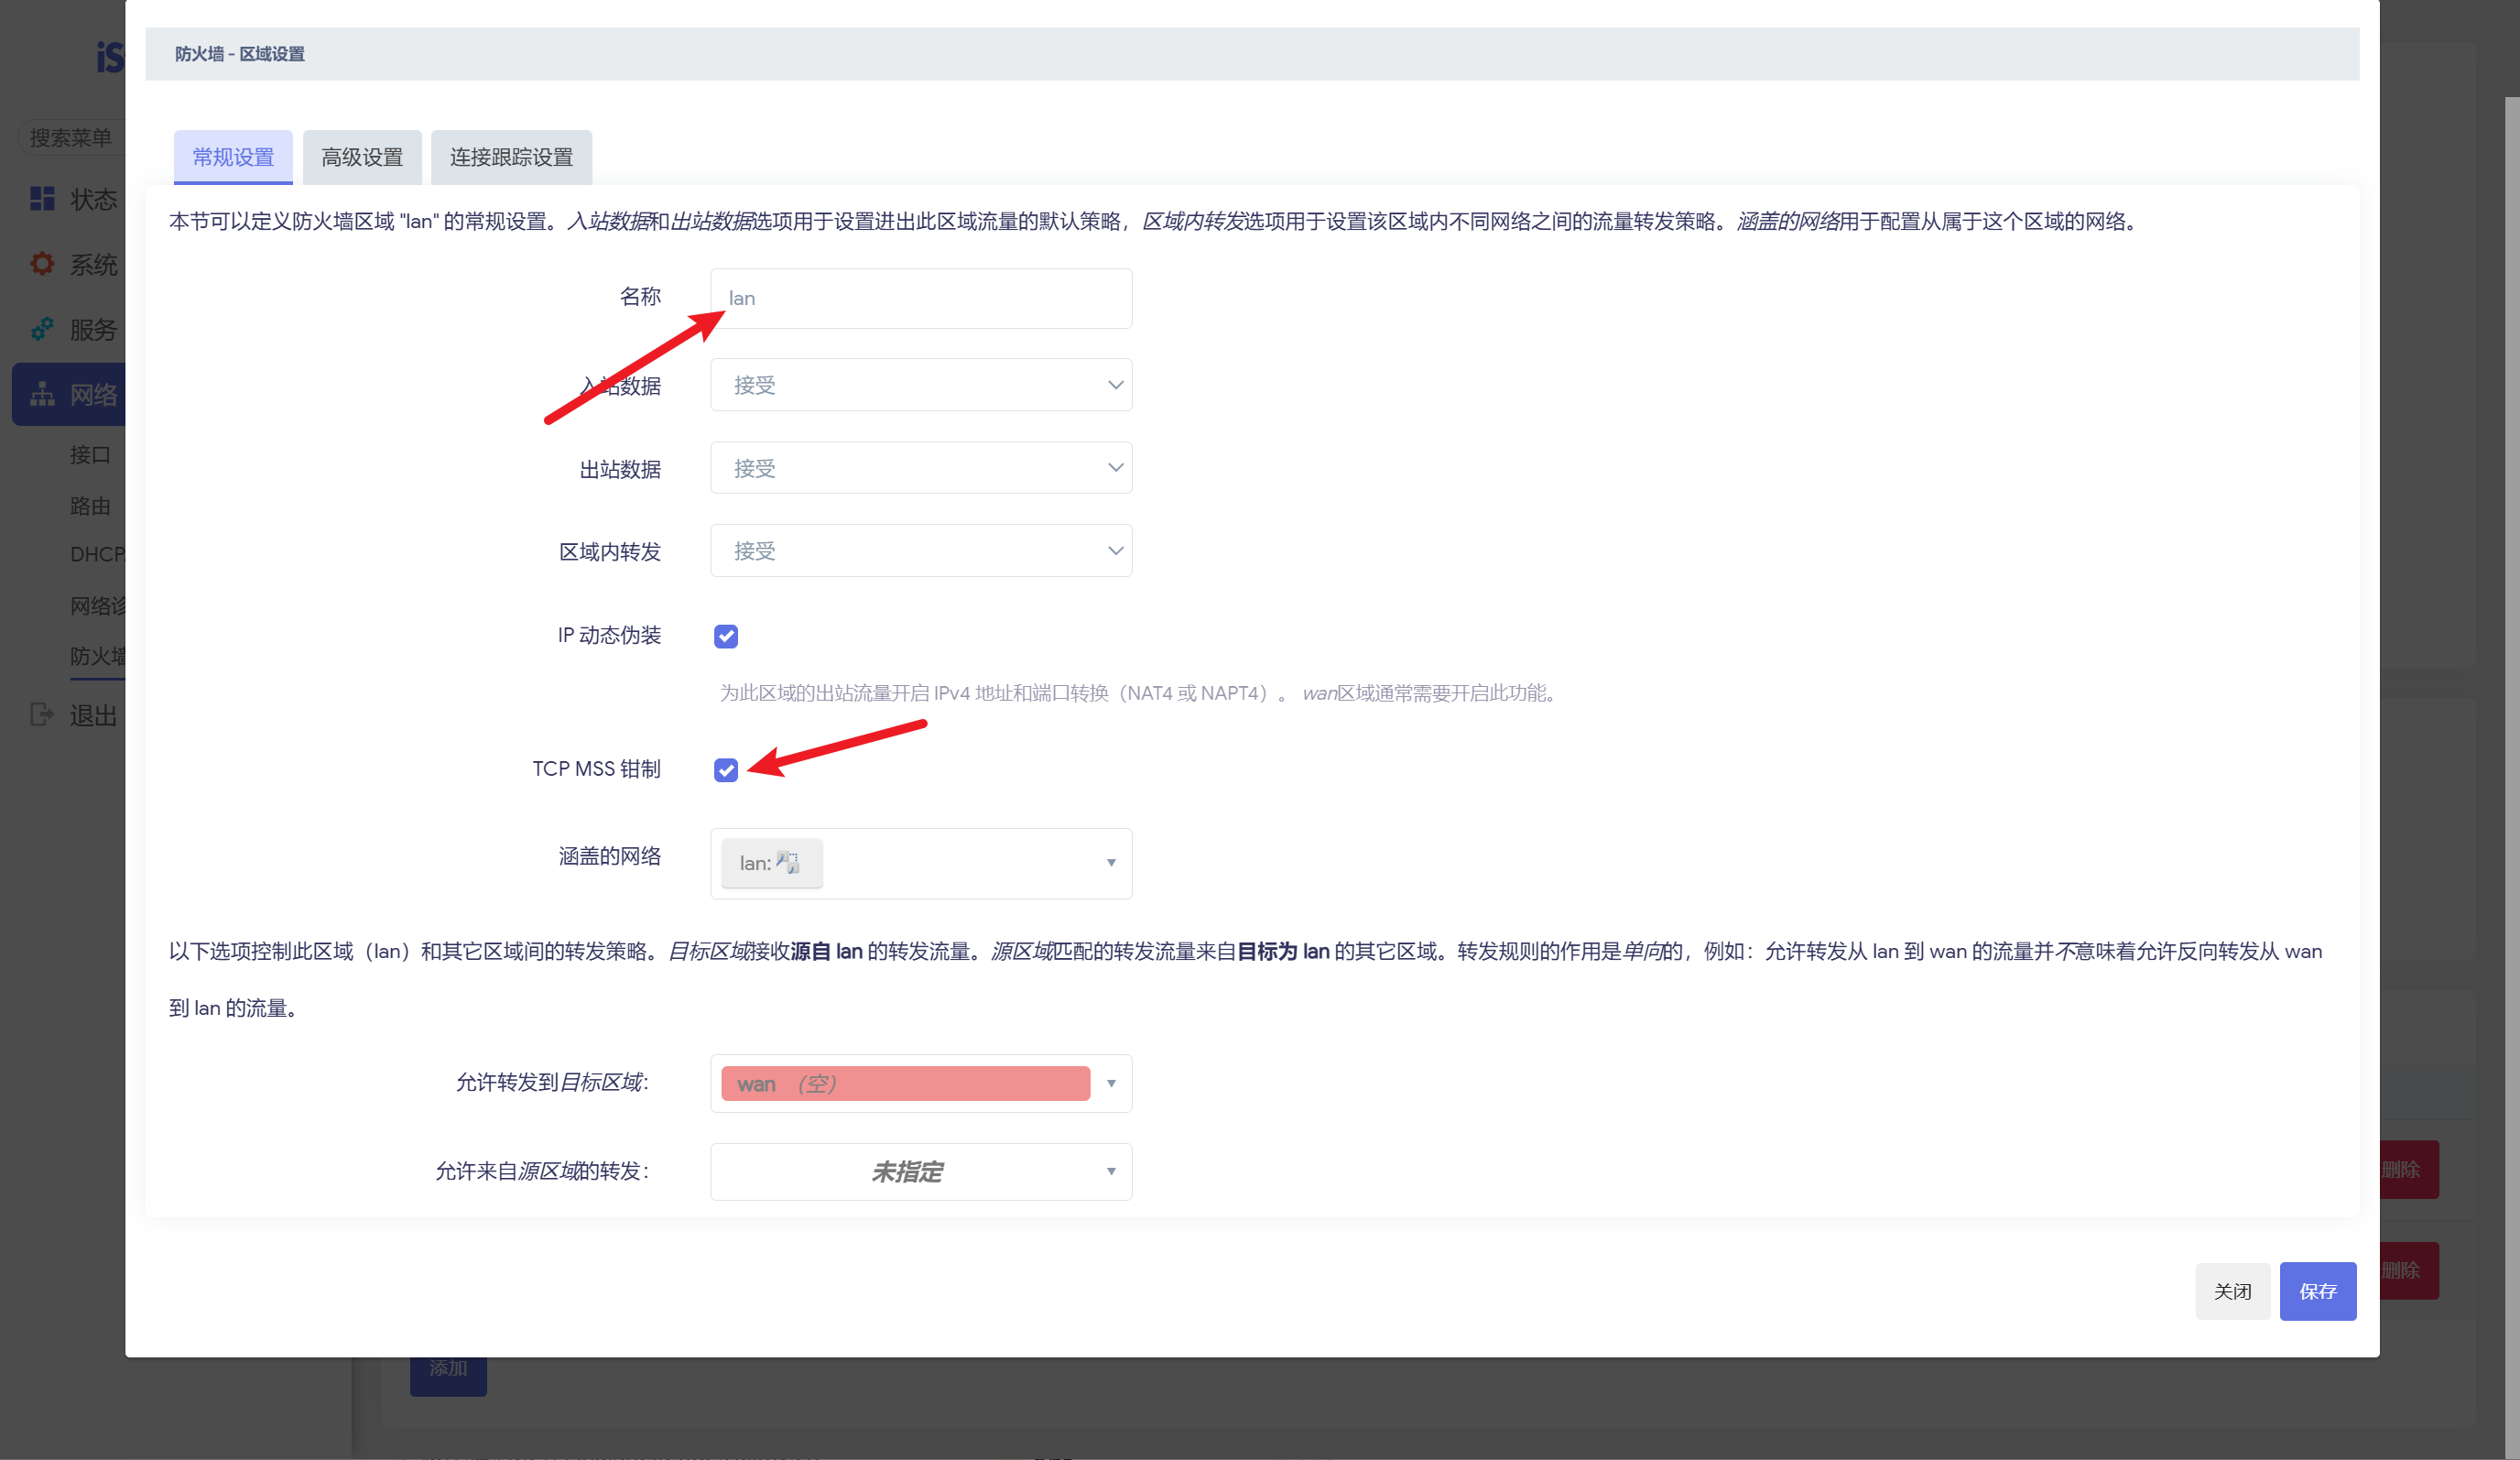2520x1460 pixels.
Task: Click the services icon in sidebar
Action: (42, 329)
